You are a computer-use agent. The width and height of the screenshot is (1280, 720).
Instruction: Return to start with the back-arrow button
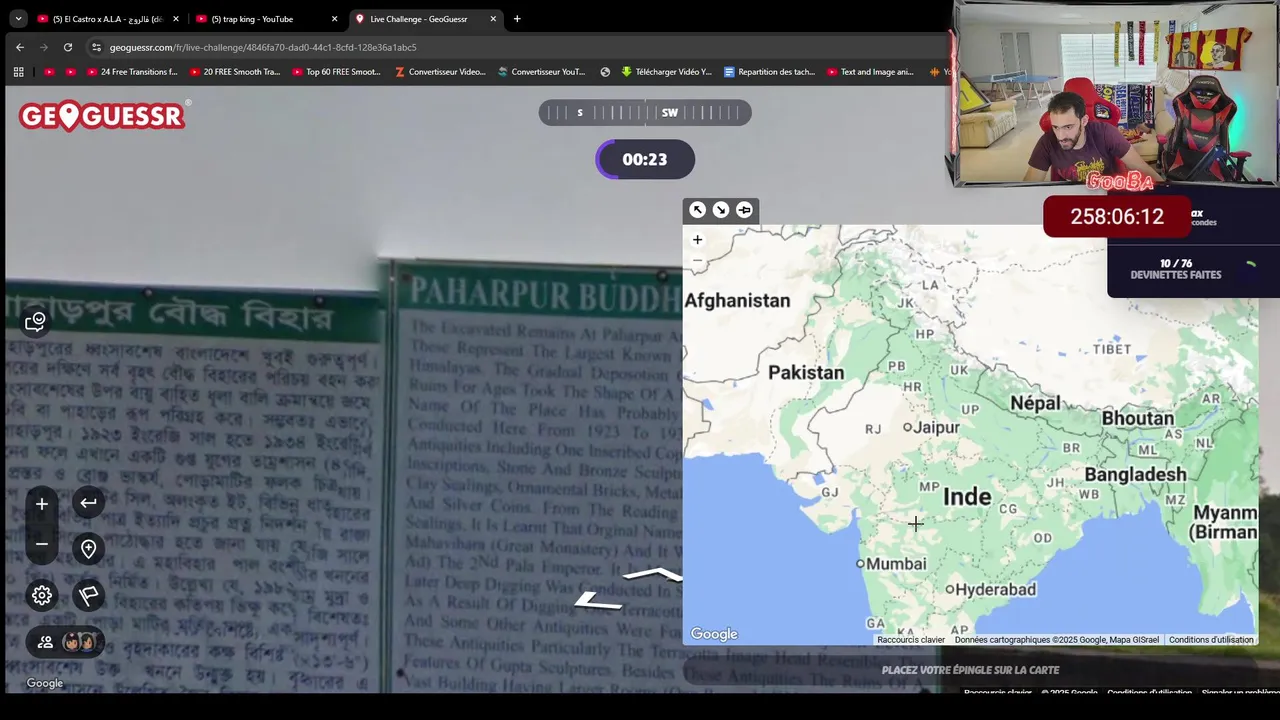click(x=88, y=503)
